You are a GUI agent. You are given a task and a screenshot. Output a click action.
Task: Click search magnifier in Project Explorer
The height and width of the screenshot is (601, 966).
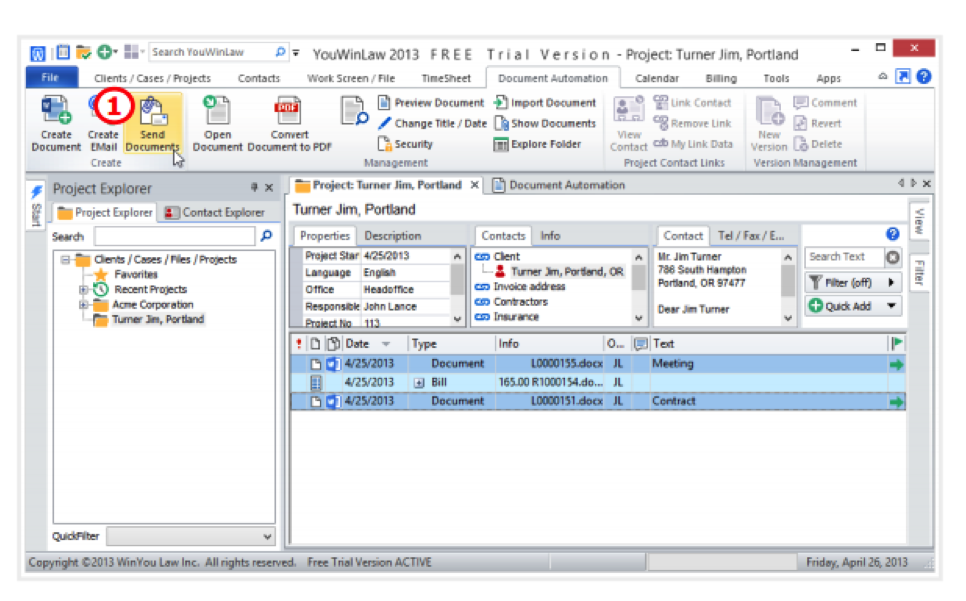(x=266, y=236)
